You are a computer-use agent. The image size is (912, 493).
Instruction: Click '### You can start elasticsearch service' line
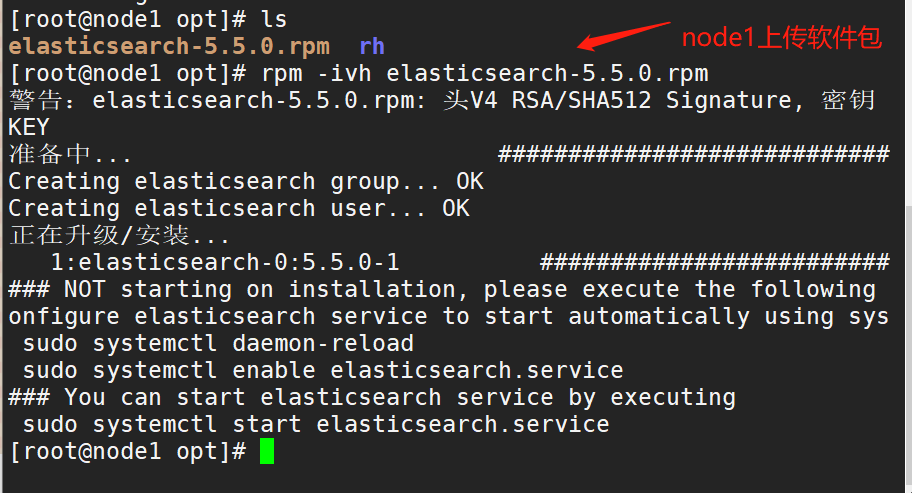click(x=372, y=398)
